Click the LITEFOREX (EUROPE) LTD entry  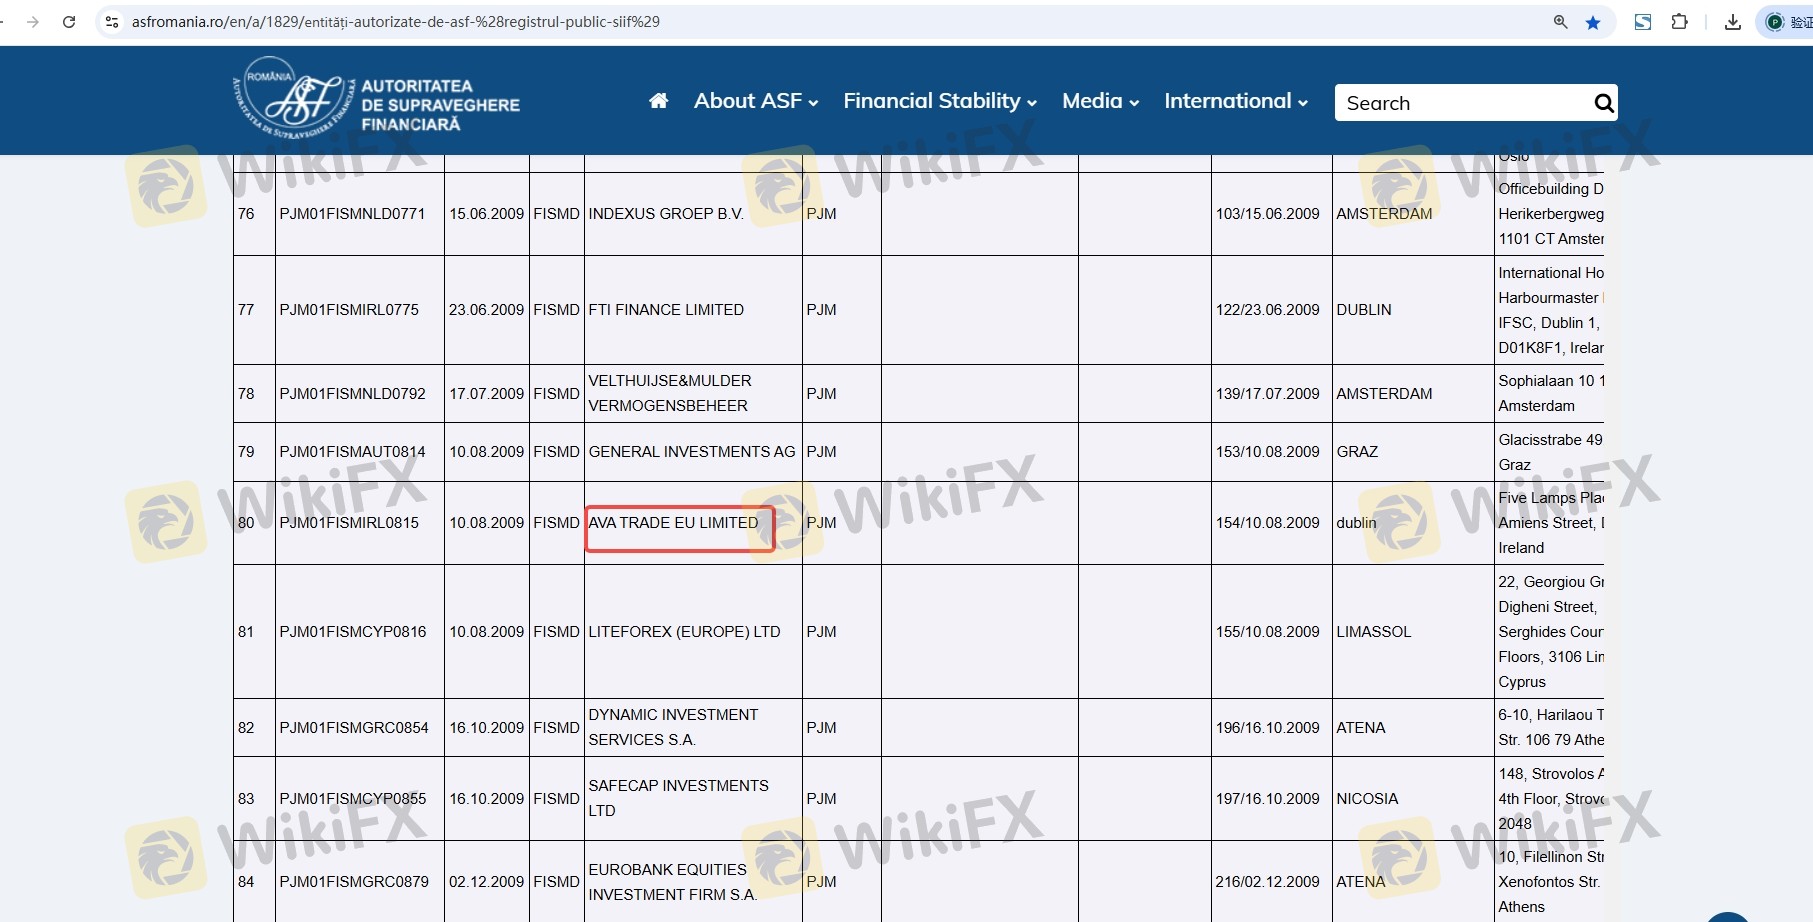point(684,632)
